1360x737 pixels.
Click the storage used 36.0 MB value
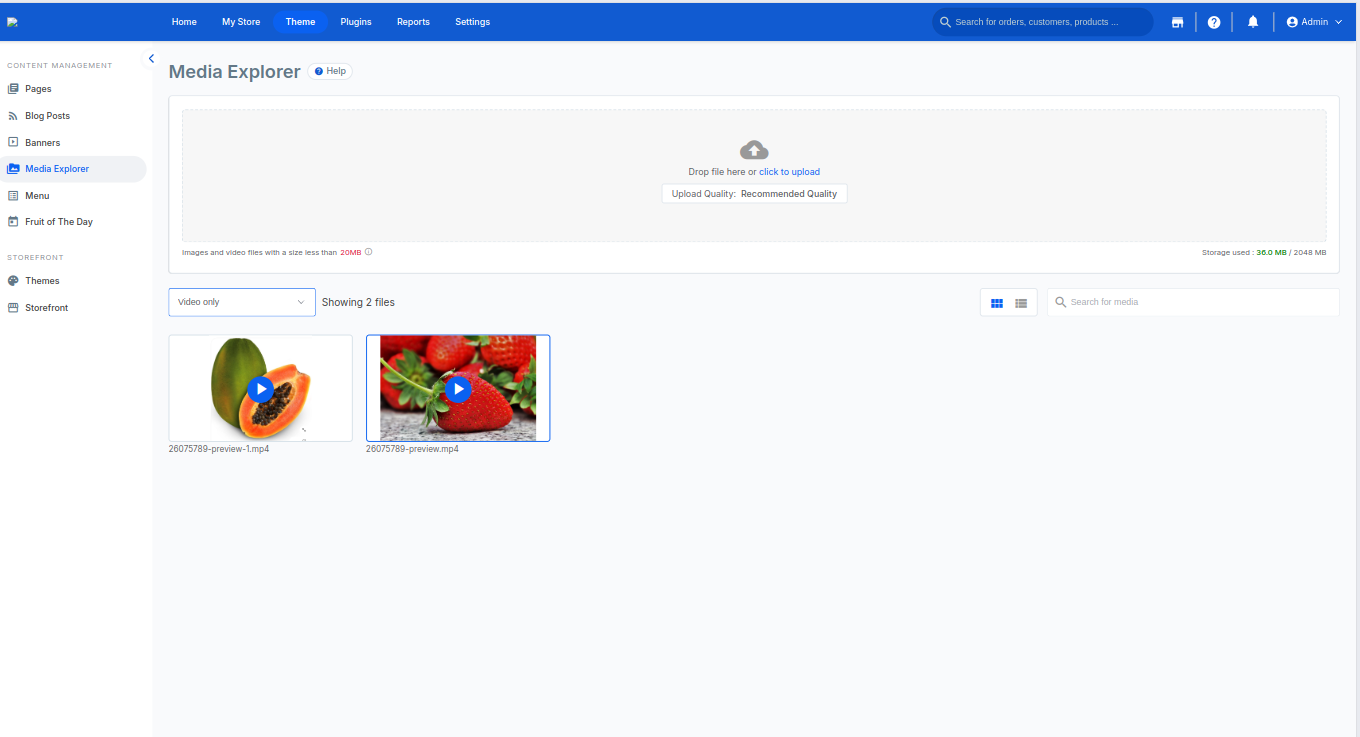point(1271,253)
